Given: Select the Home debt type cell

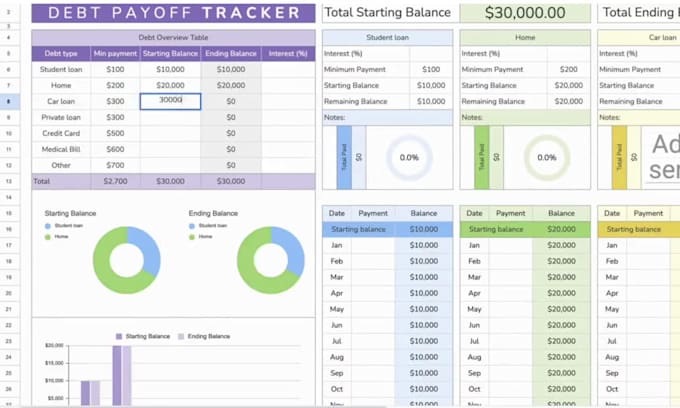Looking at the screenshot, I should pyautogui.click(x=61, y=85).
